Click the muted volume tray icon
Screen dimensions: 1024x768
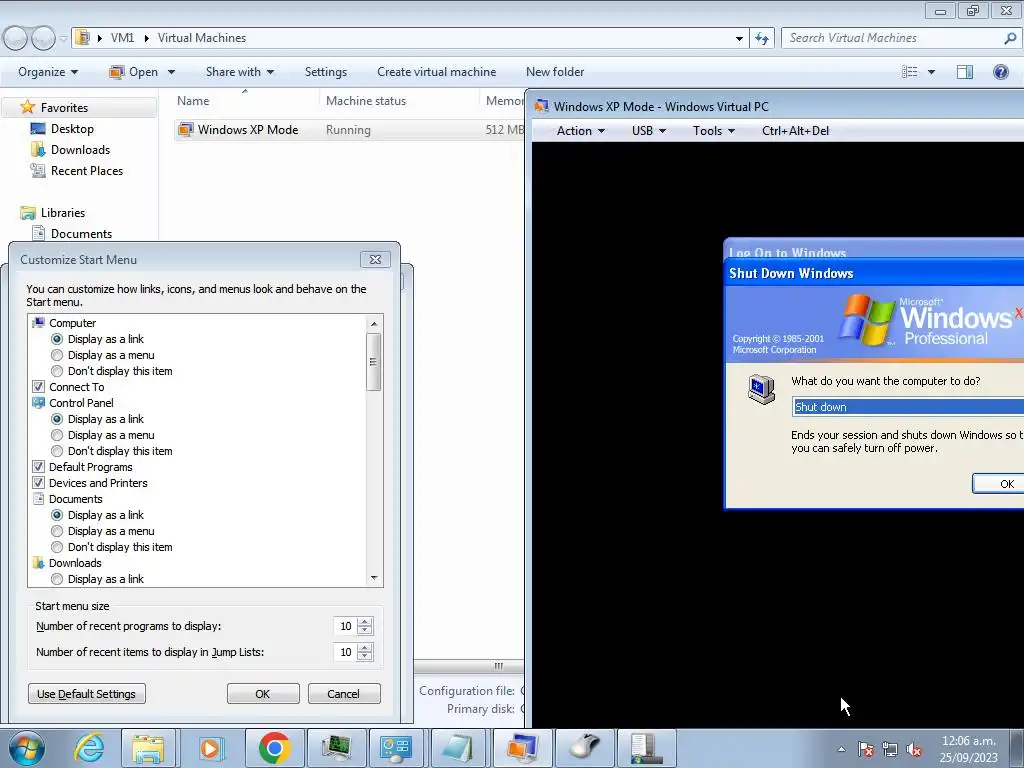pyautogui.click(x=914, y=749)
